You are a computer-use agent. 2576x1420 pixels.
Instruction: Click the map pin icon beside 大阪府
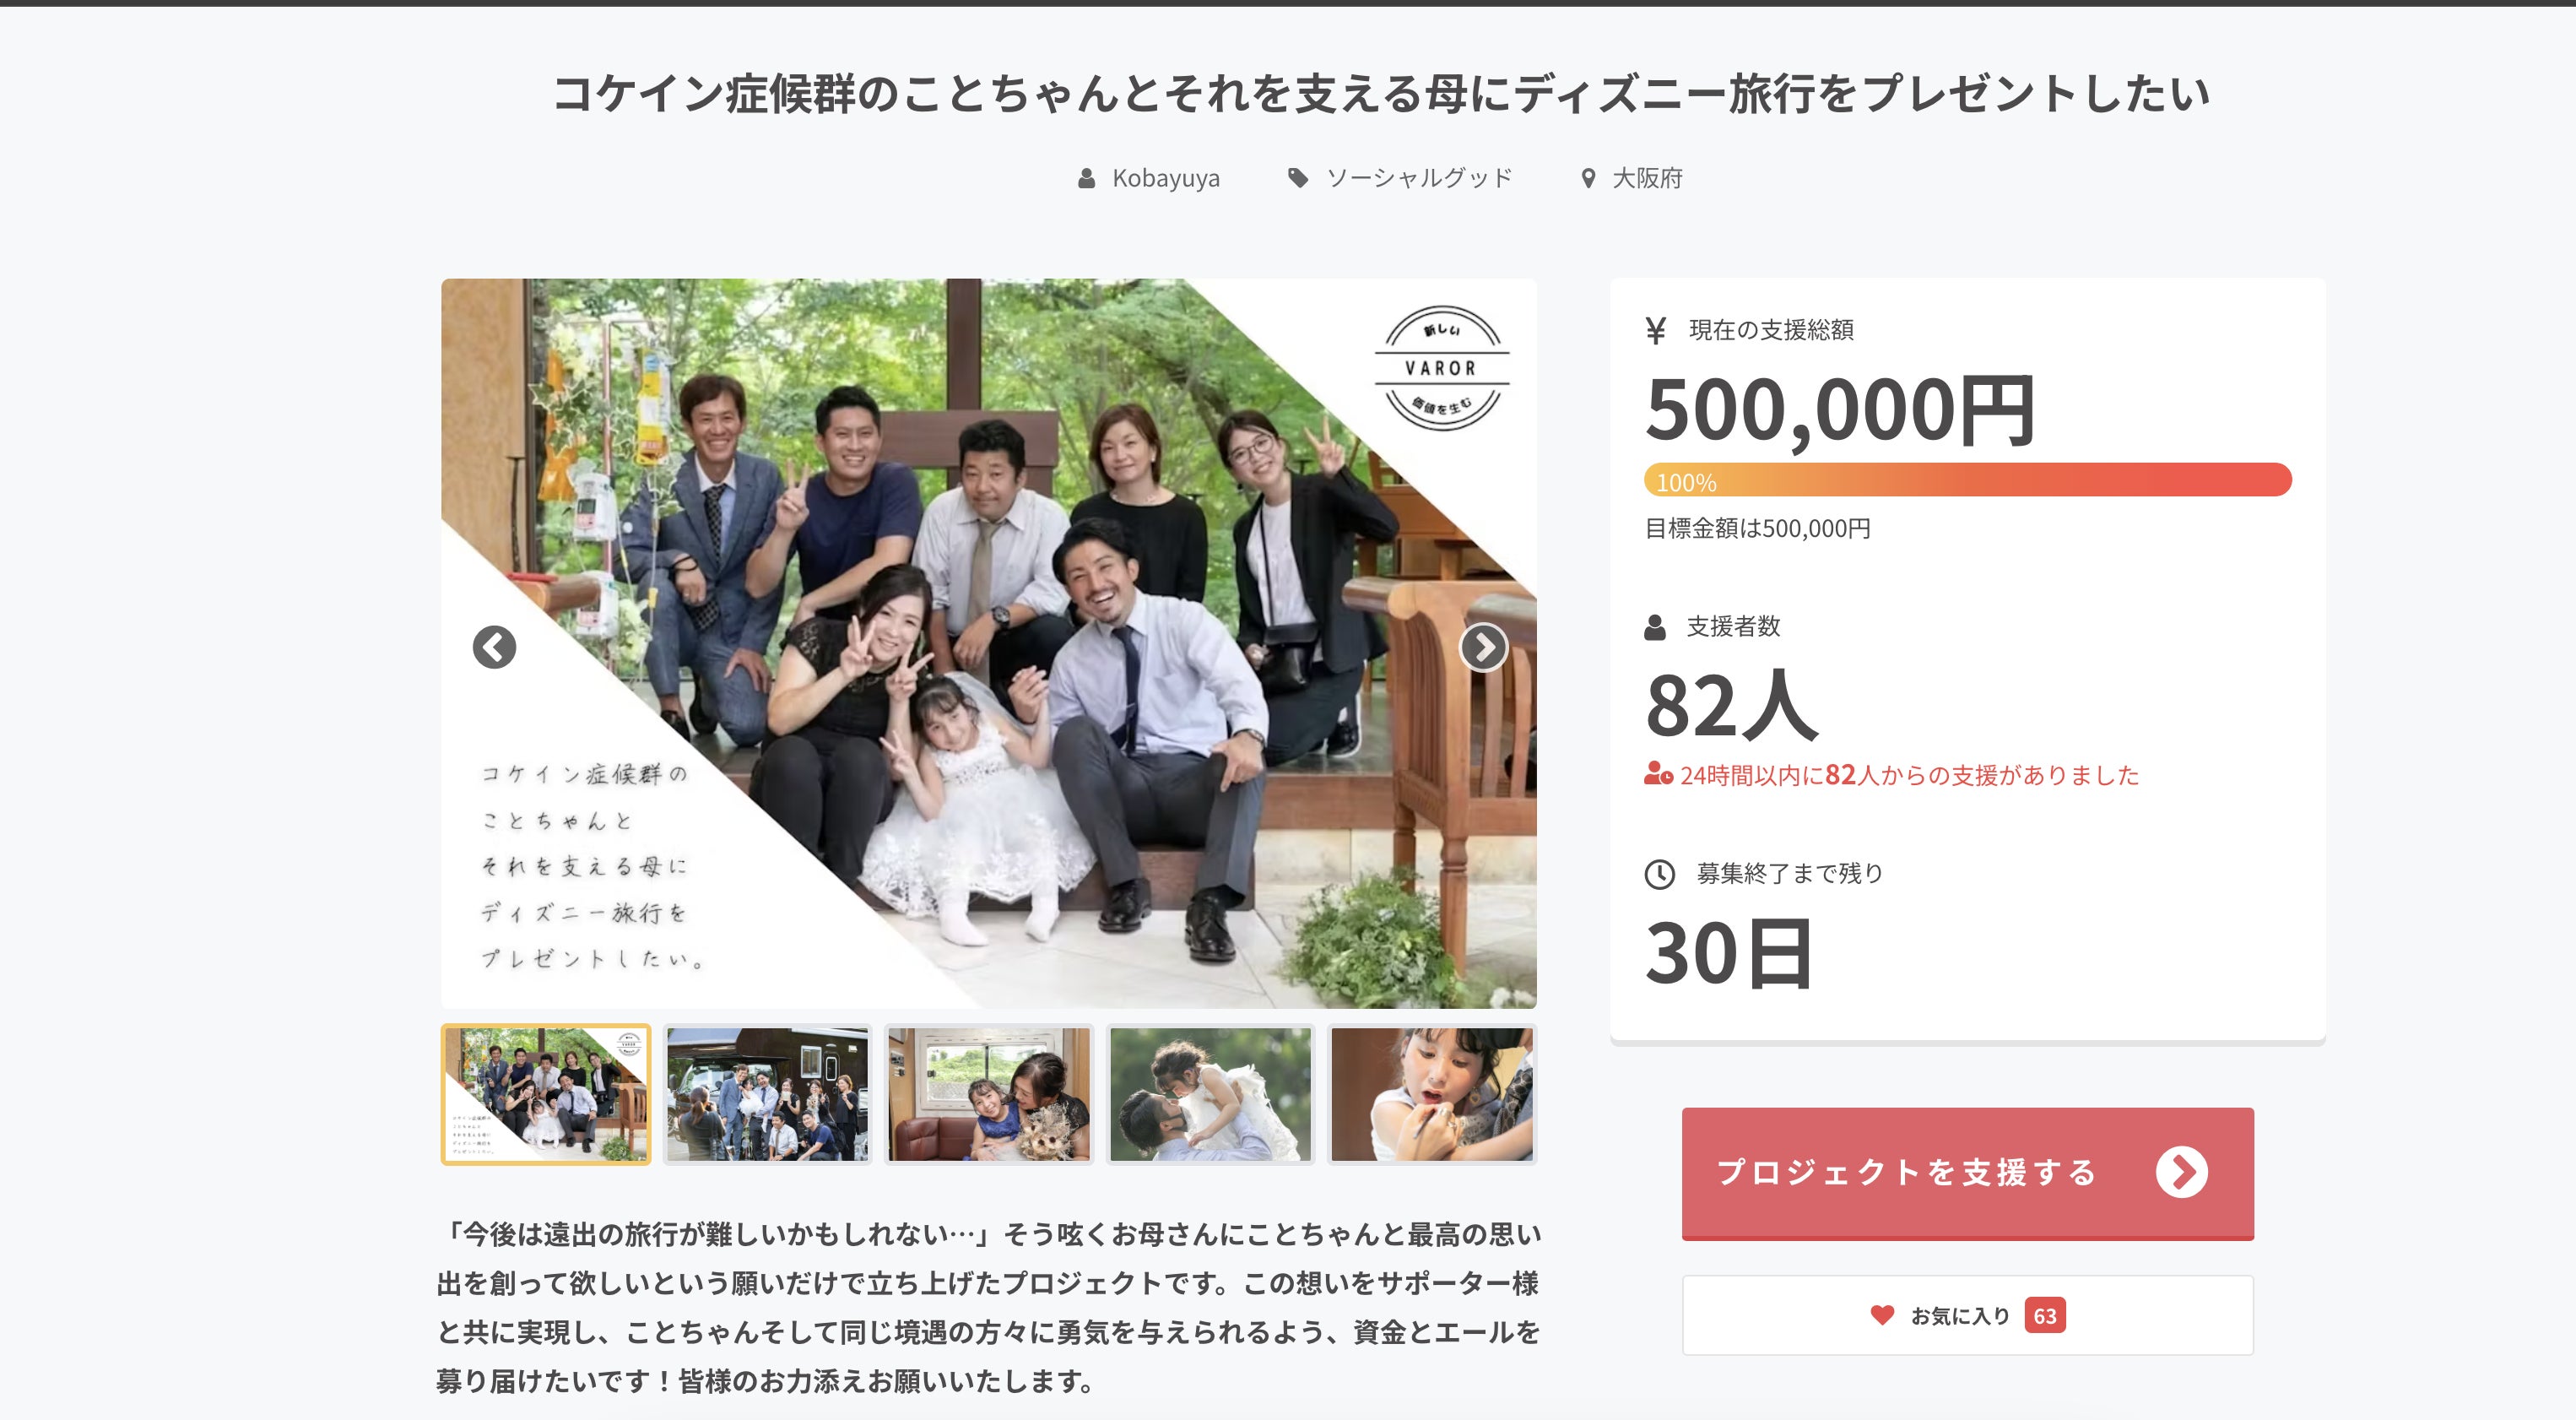coord(1587,179)
